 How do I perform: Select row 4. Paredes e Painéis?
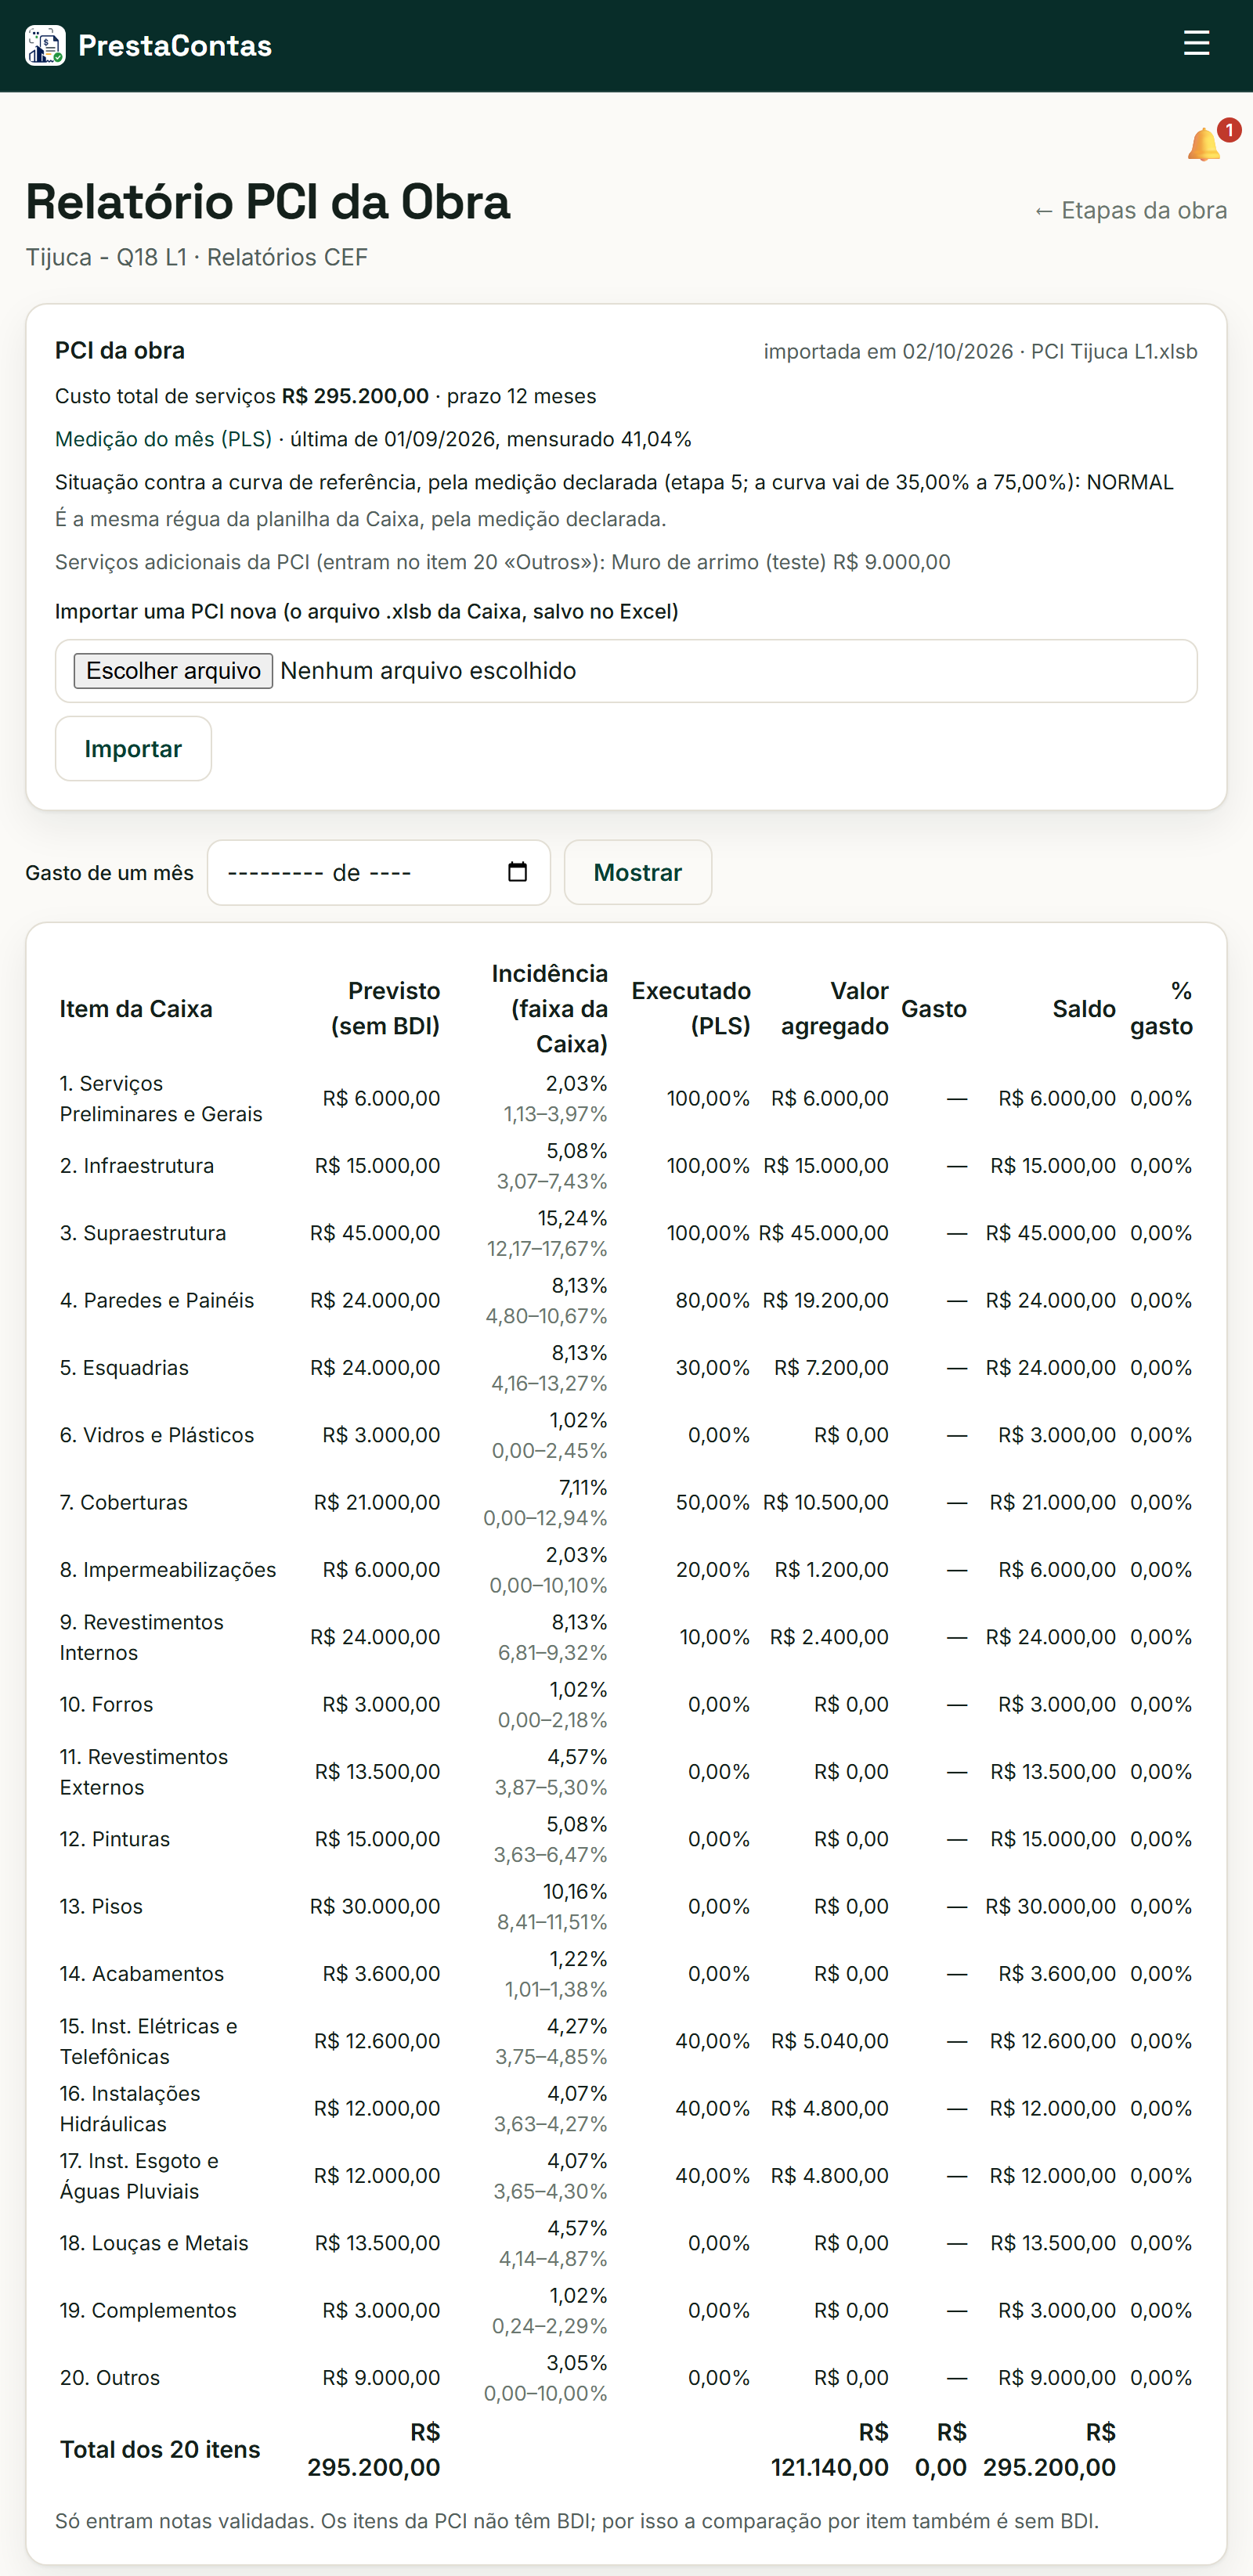point(626,1300)
